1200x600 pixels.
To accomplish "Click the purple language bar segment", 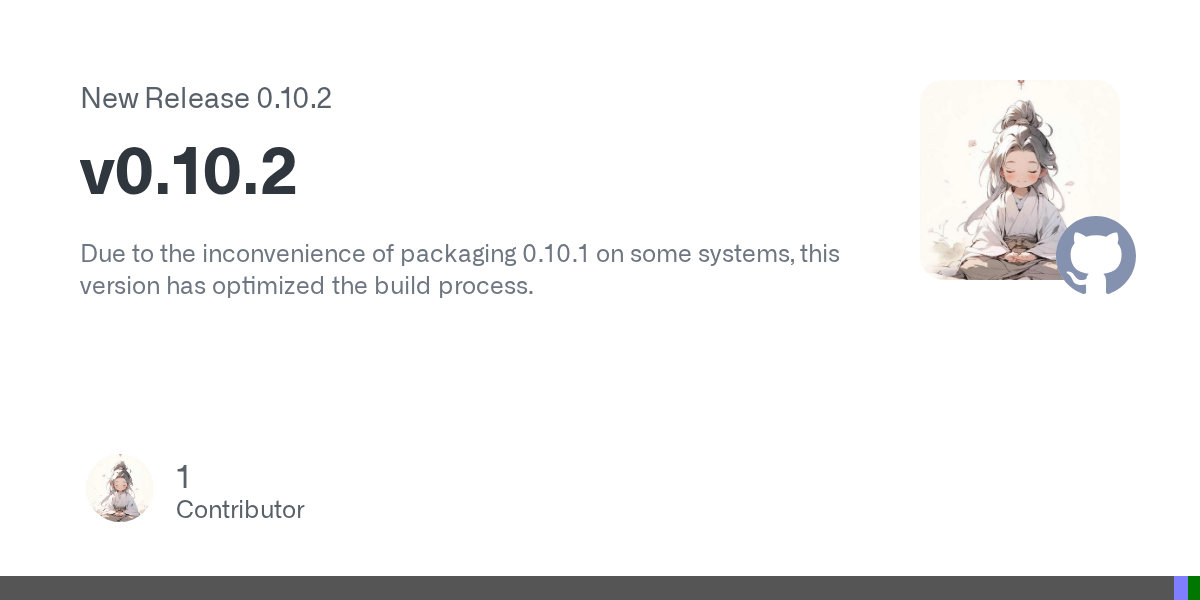I will click(x=1180, y=588).
